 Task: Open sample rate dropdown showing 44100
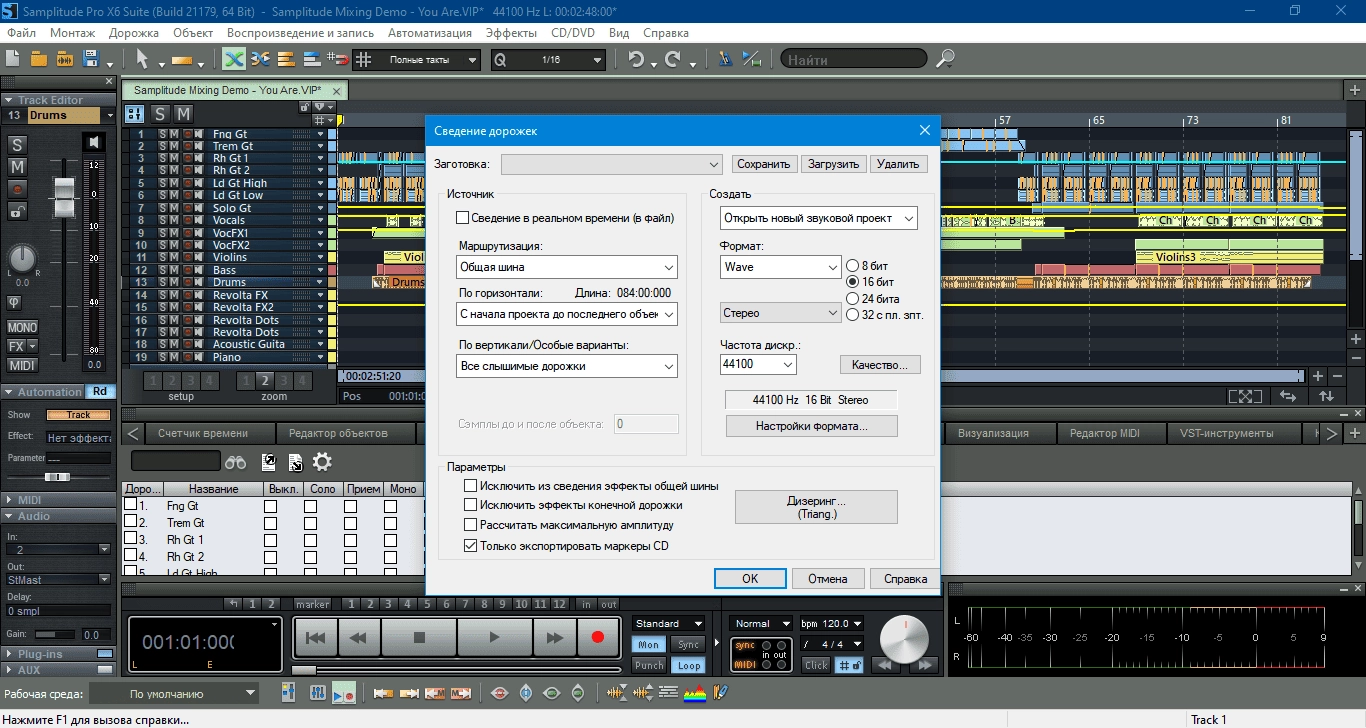point(758,365)
